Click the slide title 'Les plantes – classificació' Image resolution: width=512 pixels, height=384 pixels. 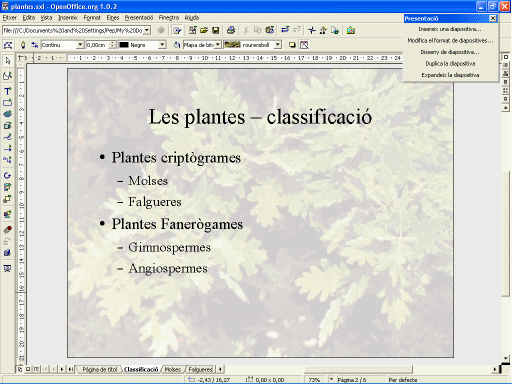260,117
